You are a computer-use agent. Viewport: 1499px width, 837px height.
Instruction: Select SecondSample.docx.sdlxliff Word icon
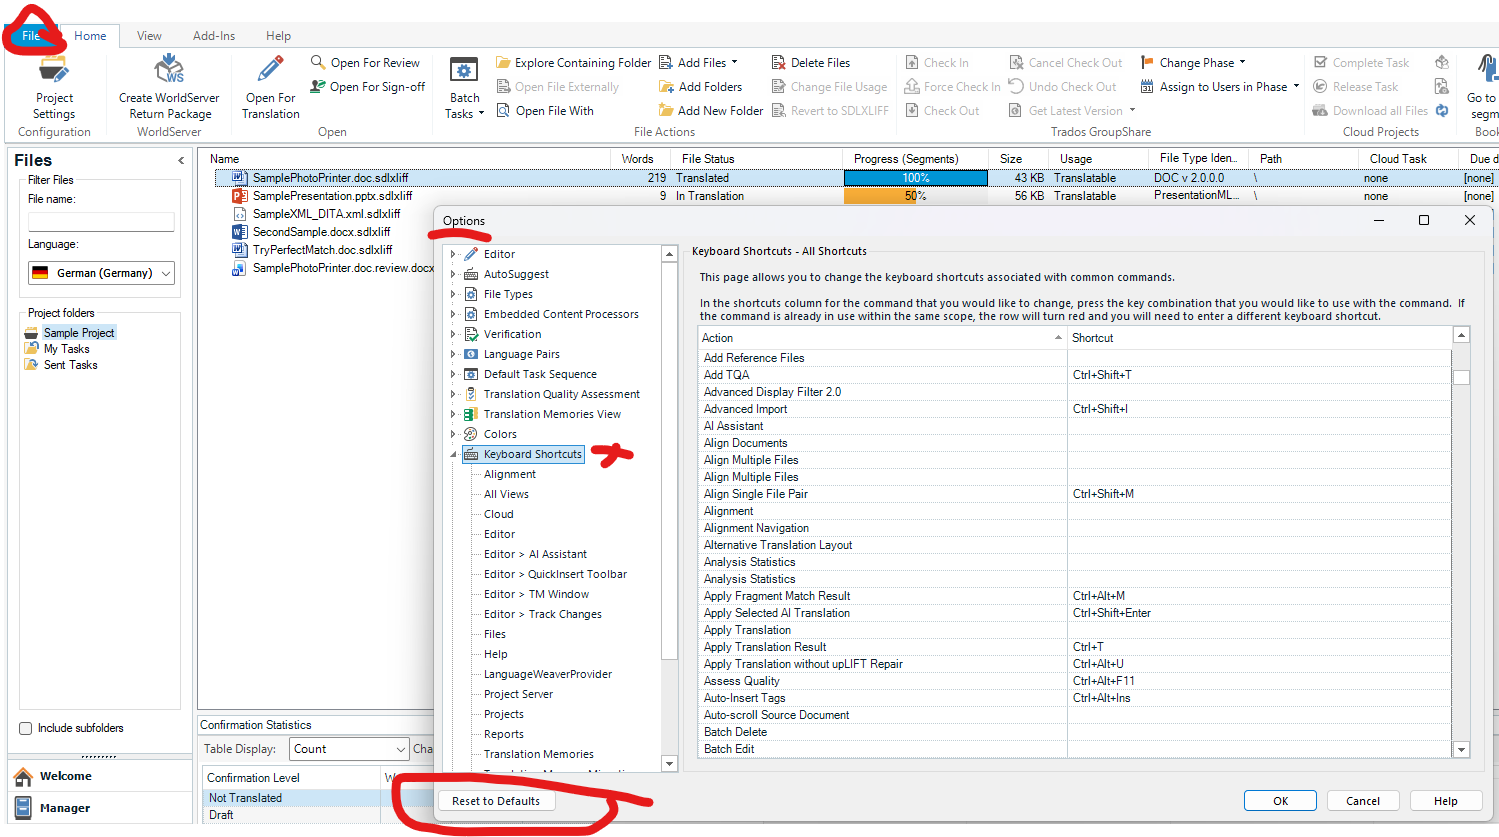click(239, 232)
